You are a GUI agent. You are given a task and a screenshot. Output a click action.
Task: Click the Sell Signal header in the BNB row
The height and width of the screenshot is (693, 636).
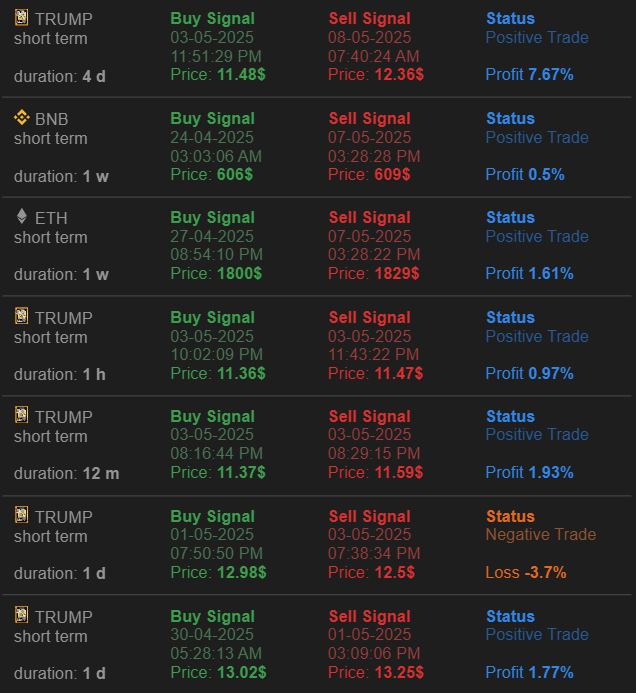369,118
